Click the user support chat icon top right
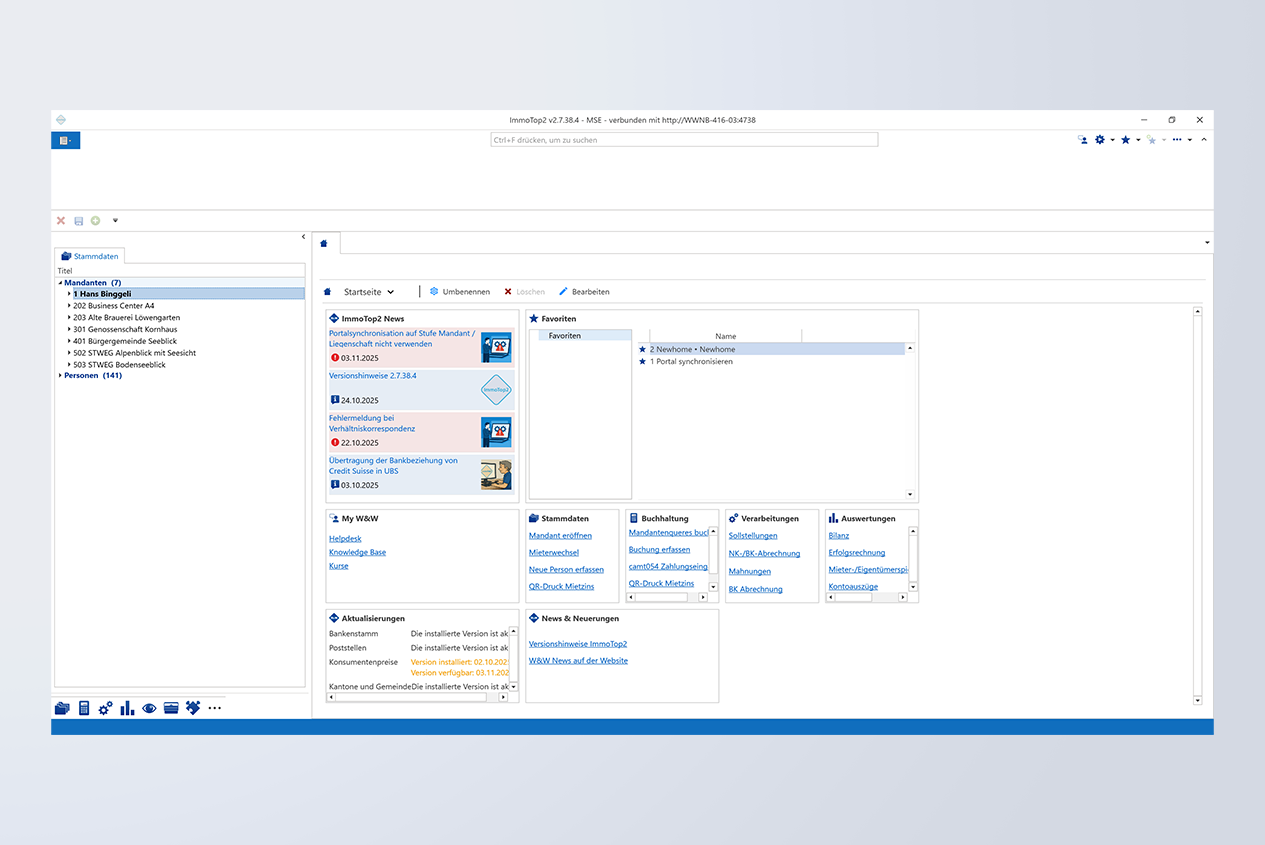This screenshot has width=1265, height=845. tap(1083, 140)
